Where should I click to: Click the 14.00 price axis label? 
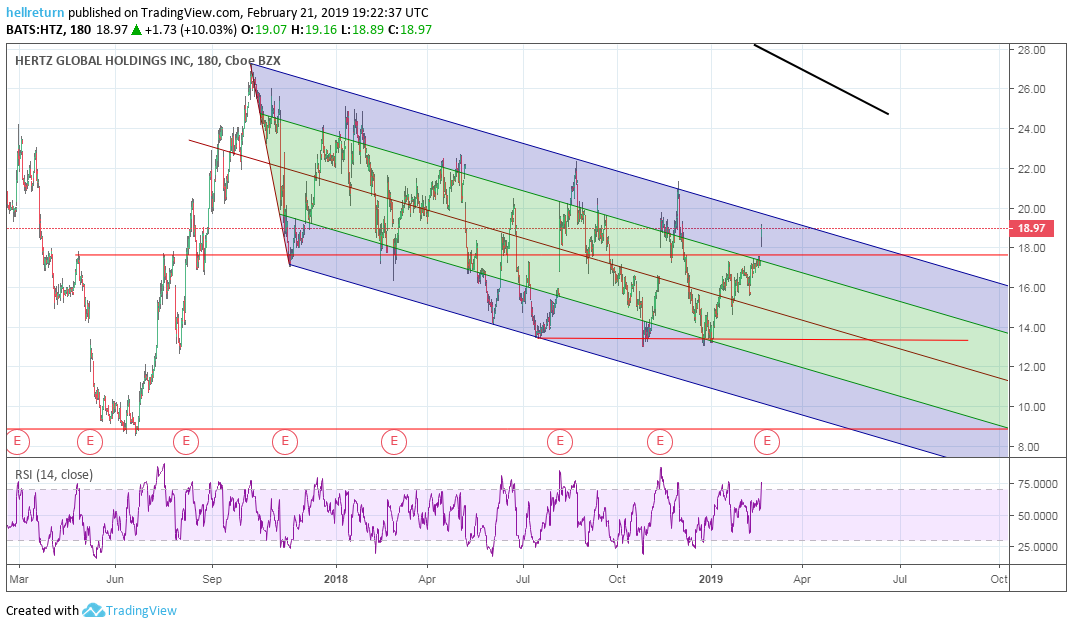tap(1031, 328)
